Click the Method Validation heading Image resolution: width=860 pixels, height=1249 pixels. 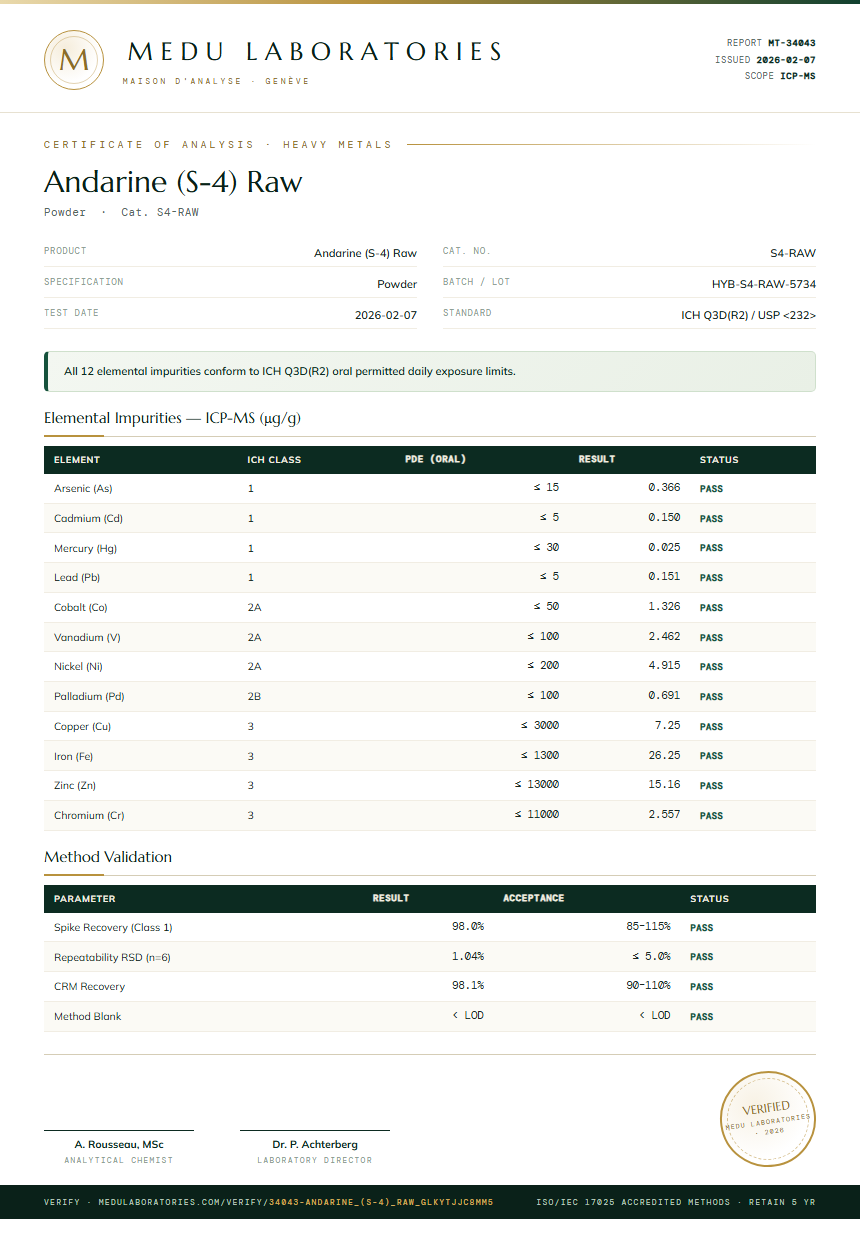(x=108, y=857)
